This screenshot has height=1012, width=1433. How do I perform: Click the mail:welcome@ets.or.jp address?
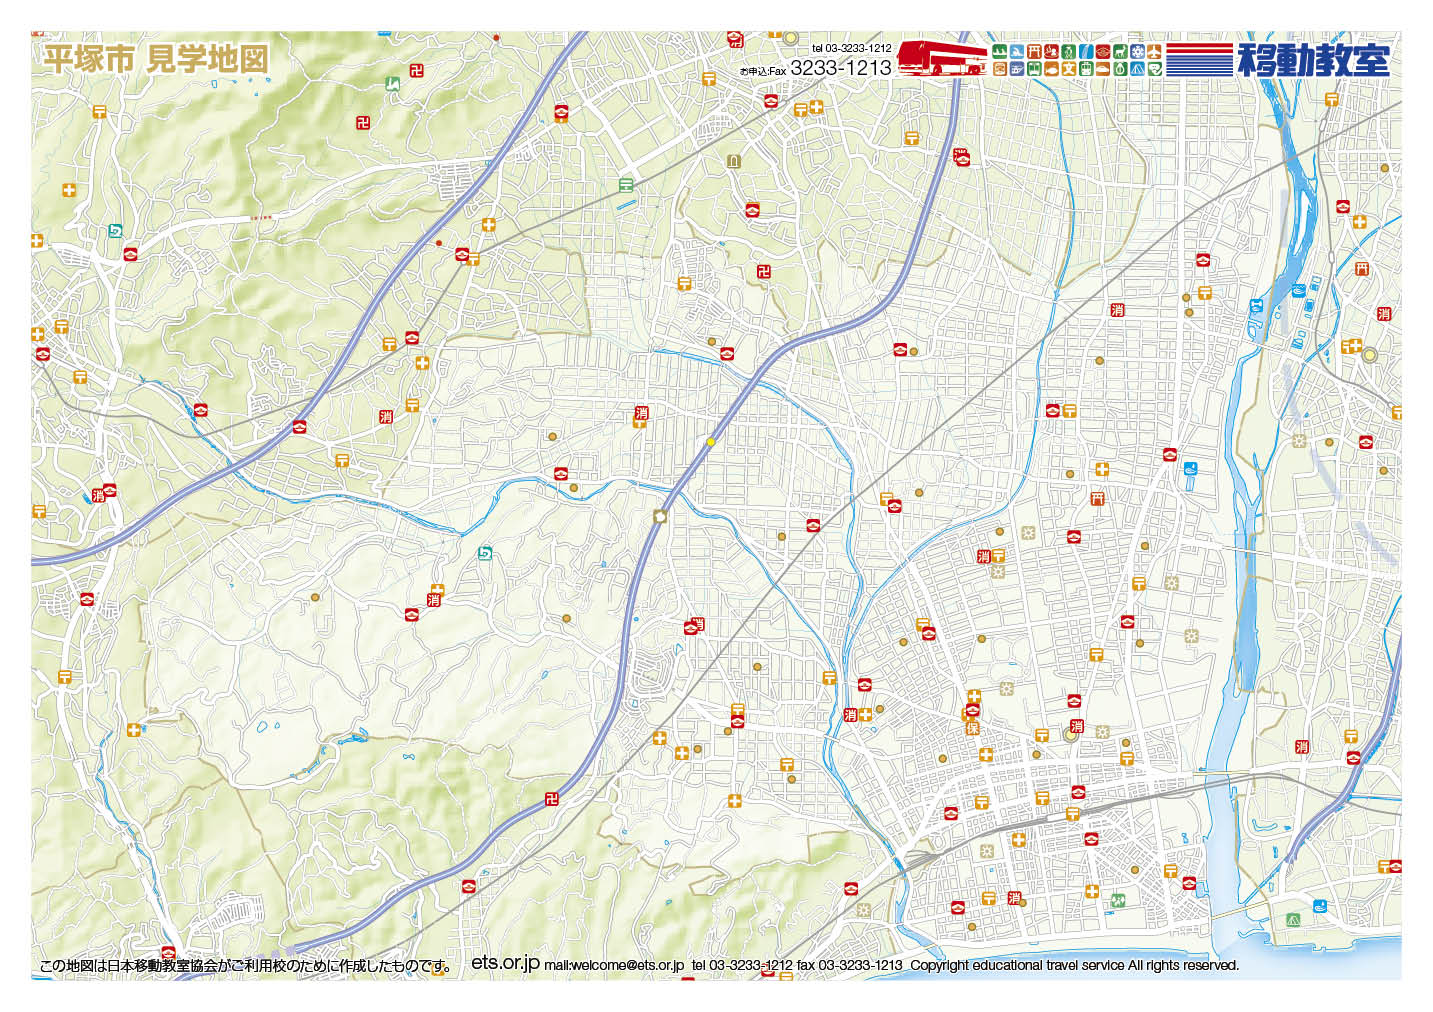pyautogui.click(x=614, y=965)
